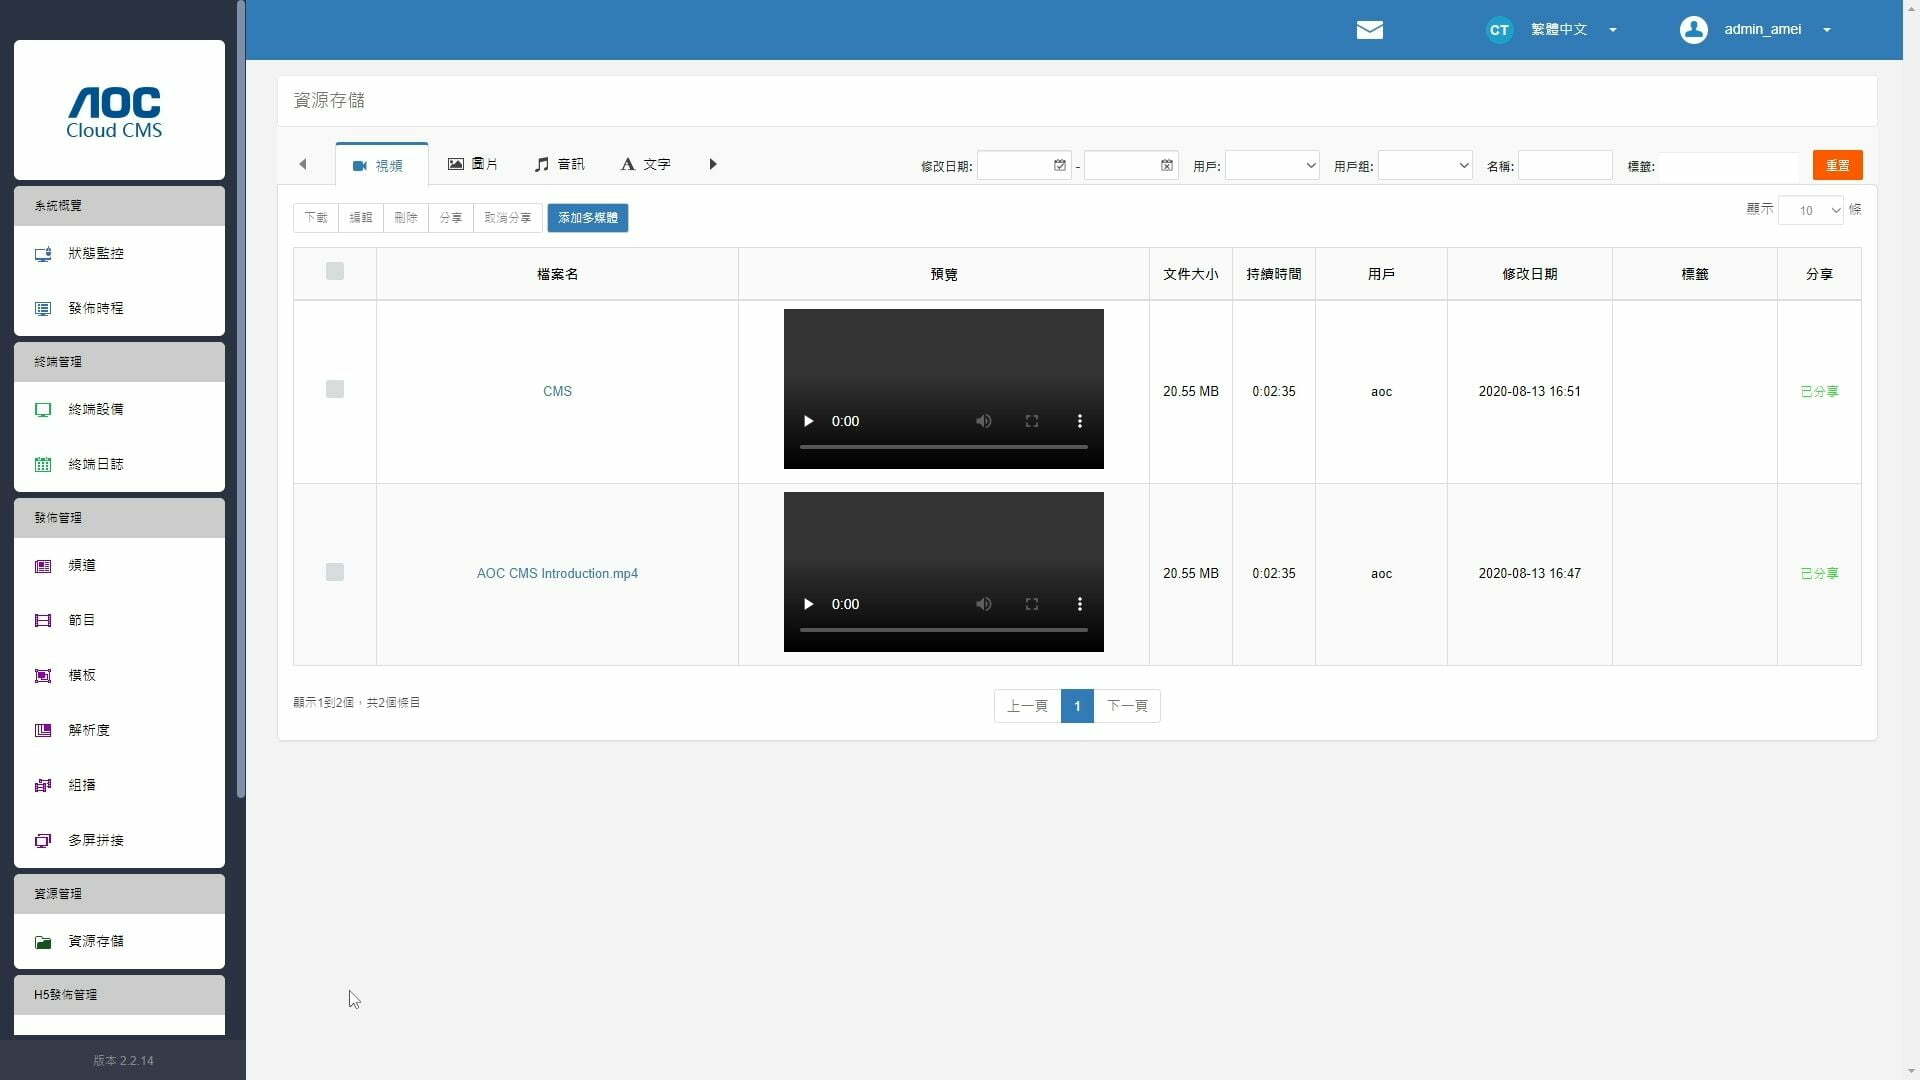Click the 狀態監控 monitor icon in the sidebar

click(43, 254)
